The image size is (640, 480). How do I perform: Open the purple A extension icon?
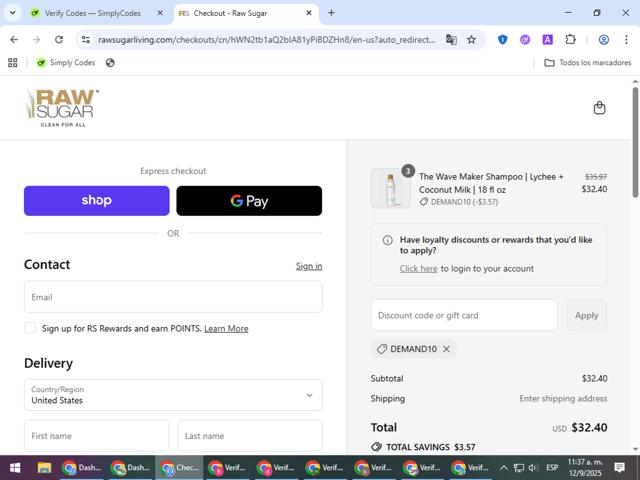pyautogui.click(x=547, y=40)
